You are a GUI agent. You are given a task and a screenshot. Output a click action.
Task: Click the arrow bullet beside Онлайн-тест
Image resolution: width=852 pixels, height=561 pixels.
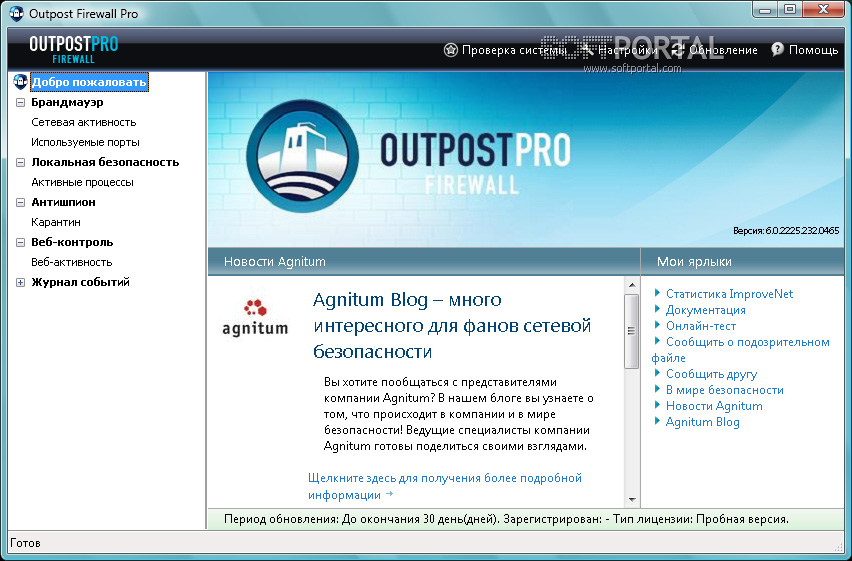pos(657,325)
